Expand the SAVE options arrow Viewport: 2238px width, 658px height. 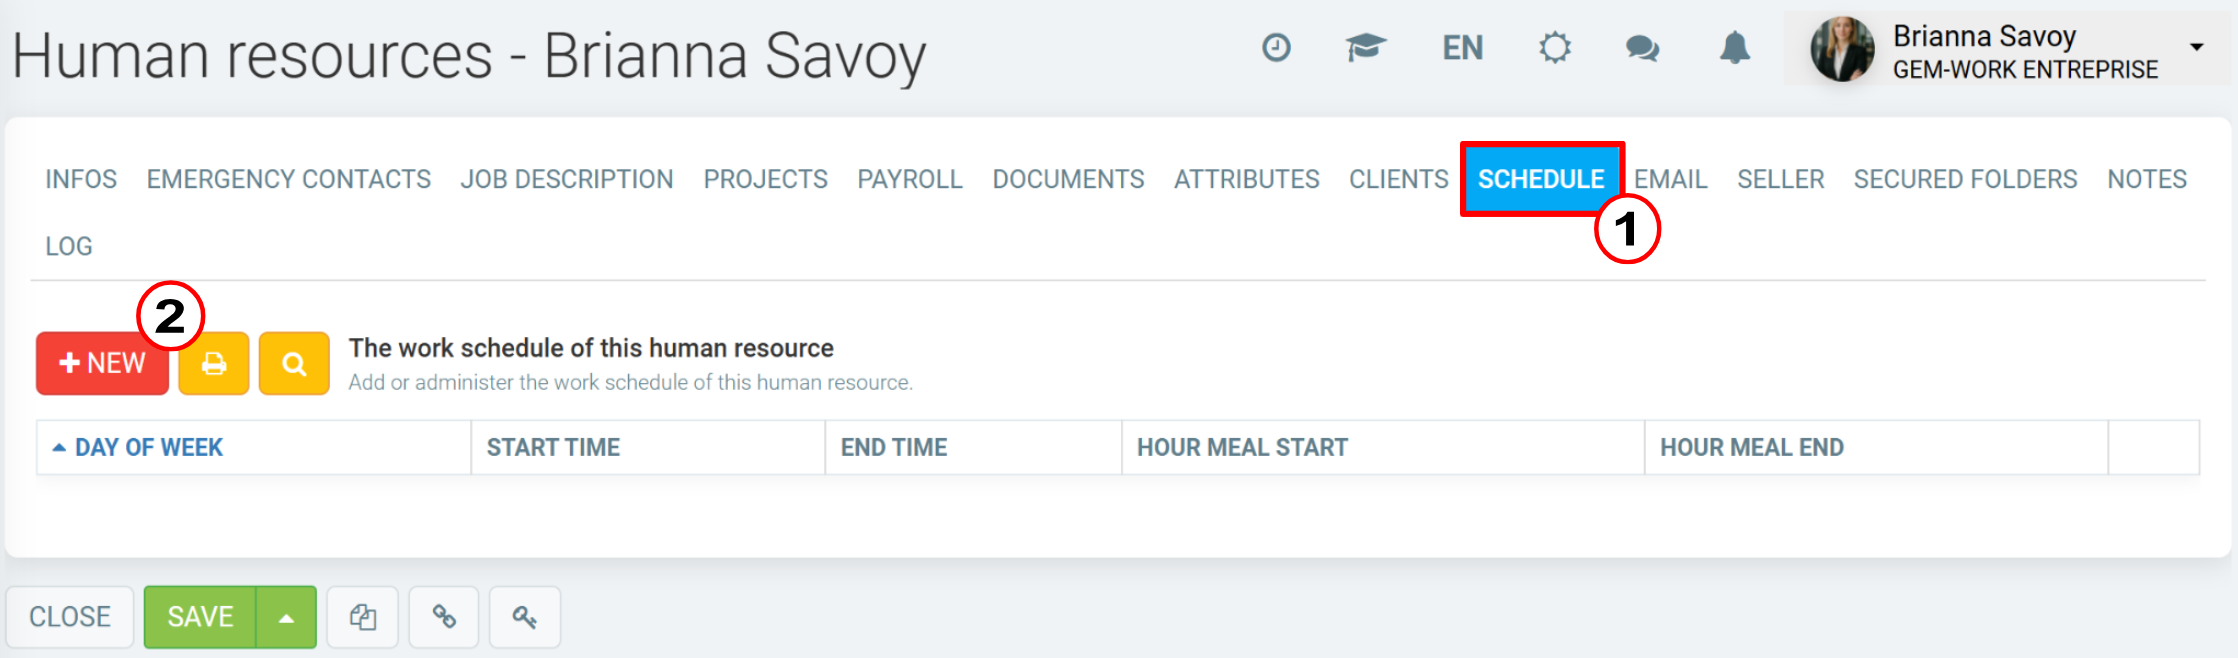[286, 617]
